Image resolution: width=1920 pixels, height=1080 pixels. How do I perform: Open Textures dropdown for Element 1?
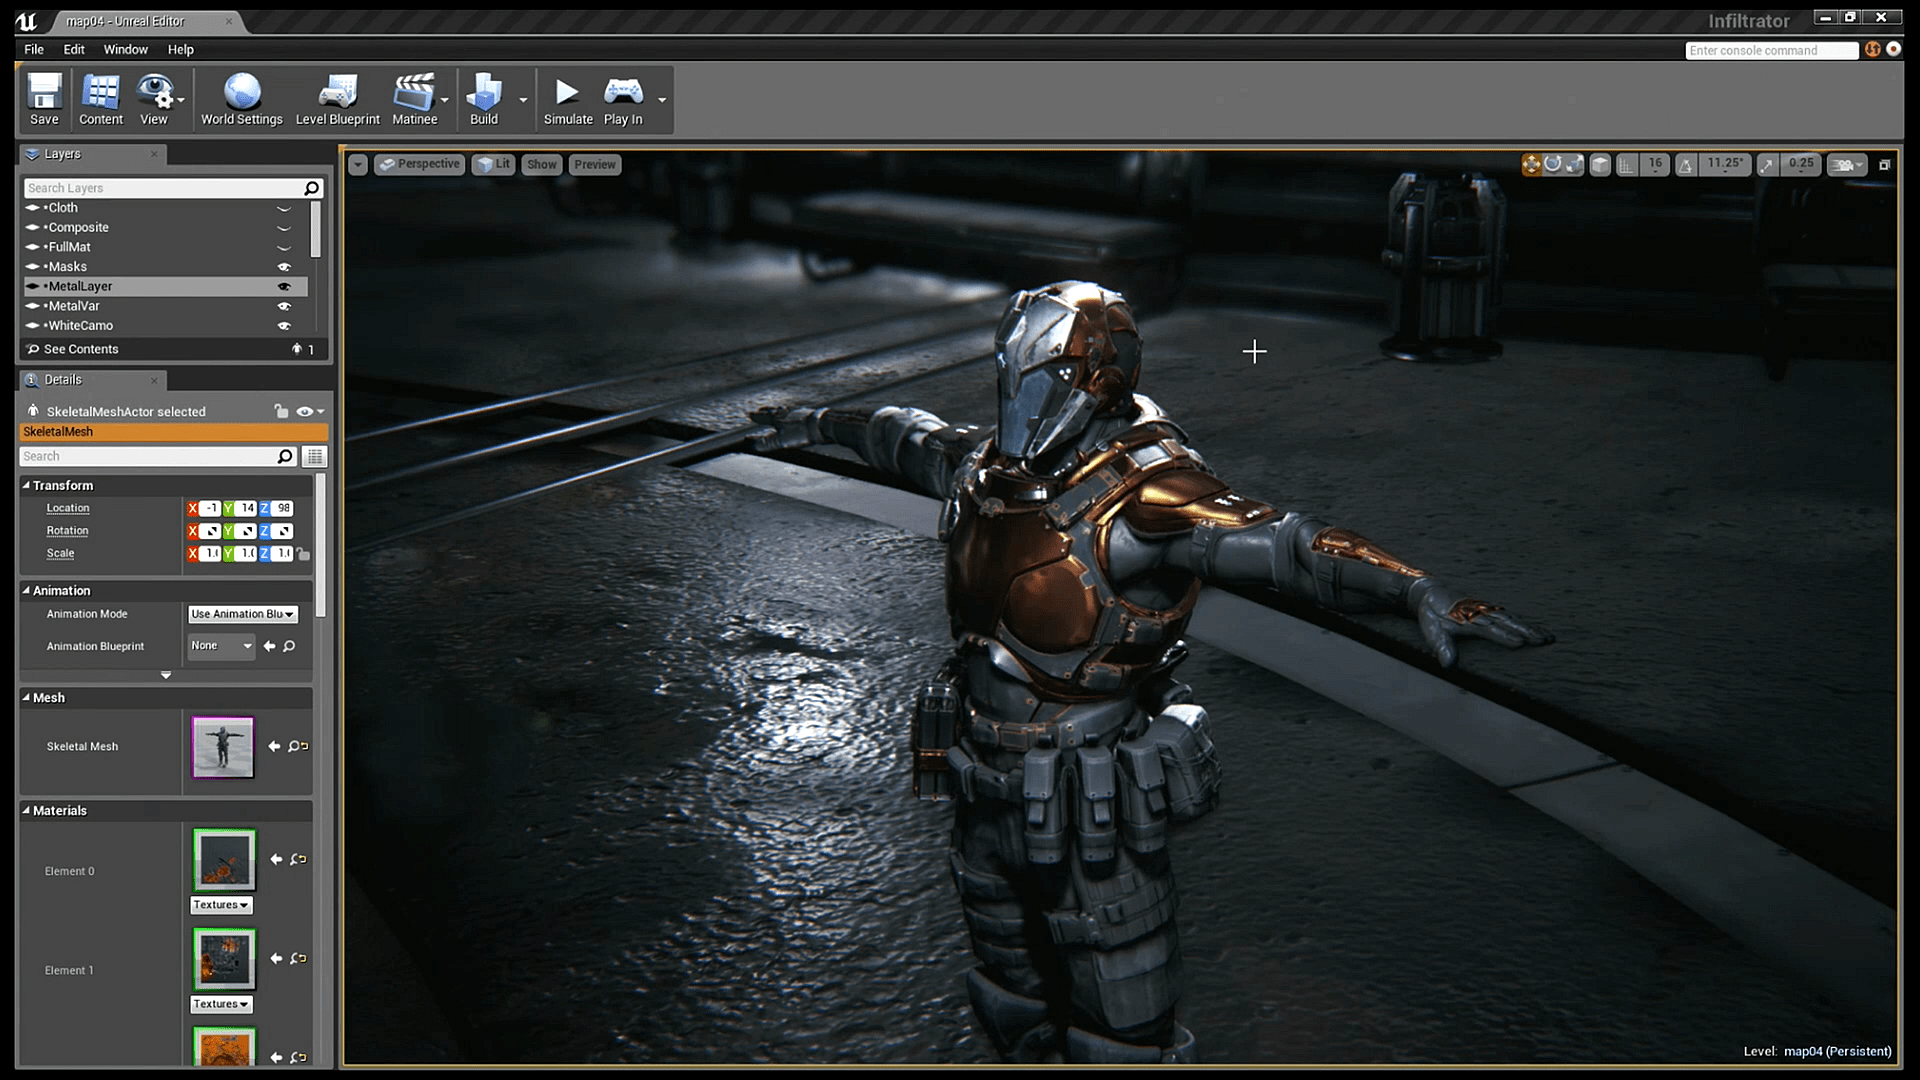(x=220, y=1004)
